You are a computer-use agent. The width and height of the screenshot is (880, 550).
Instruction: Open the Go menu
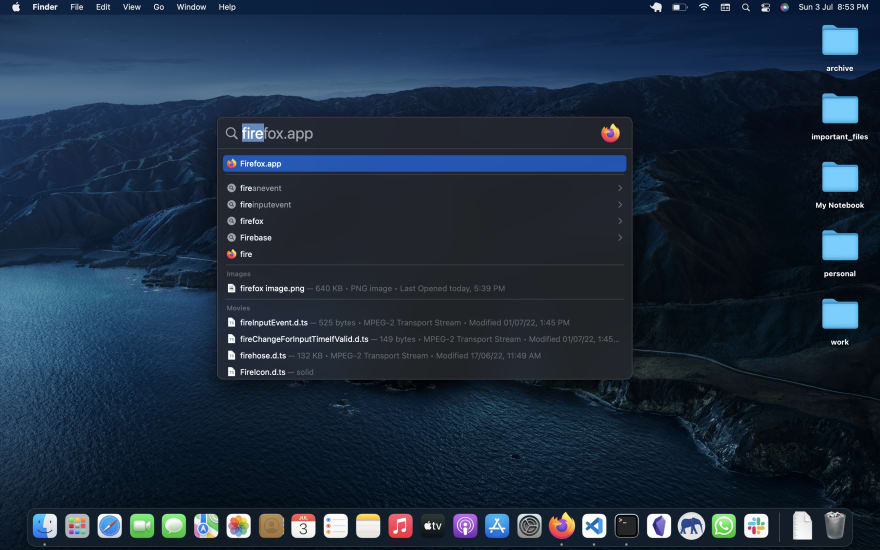[159, 7]
